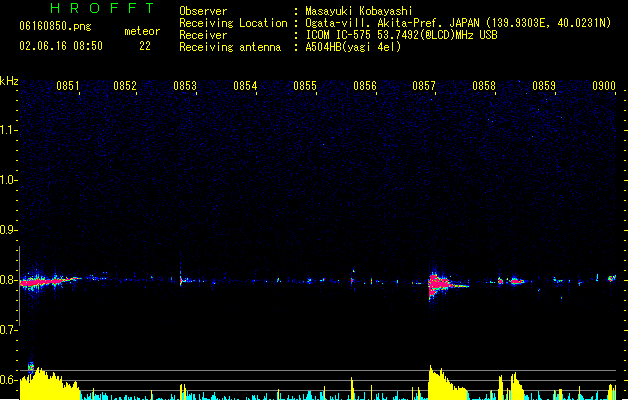Viewport: 629px width, 400px height.
Task: Click the 0.8 kHz axis label
Action: (x=8, y=280)
